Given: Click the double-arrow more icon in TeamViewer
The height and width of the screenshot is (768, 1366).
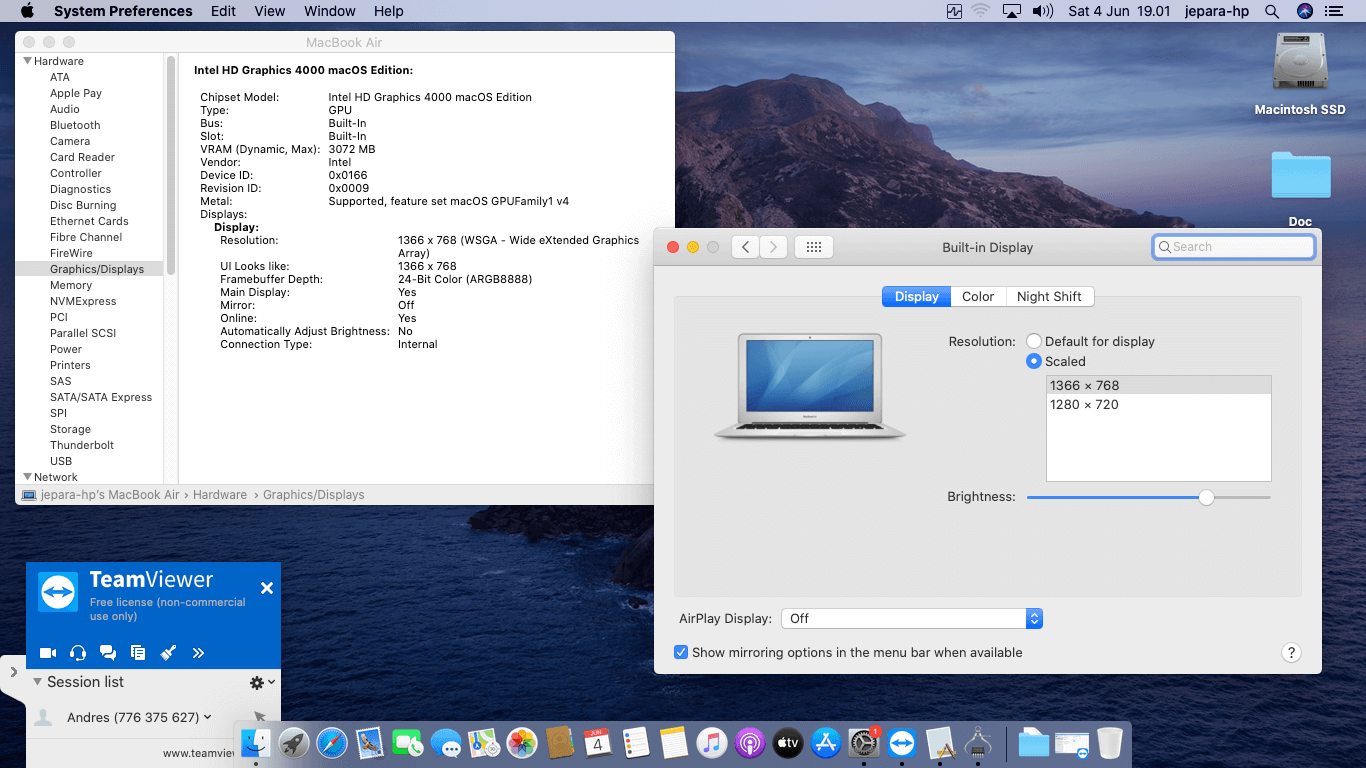Looking at the screenshot, I should [198, 653].
